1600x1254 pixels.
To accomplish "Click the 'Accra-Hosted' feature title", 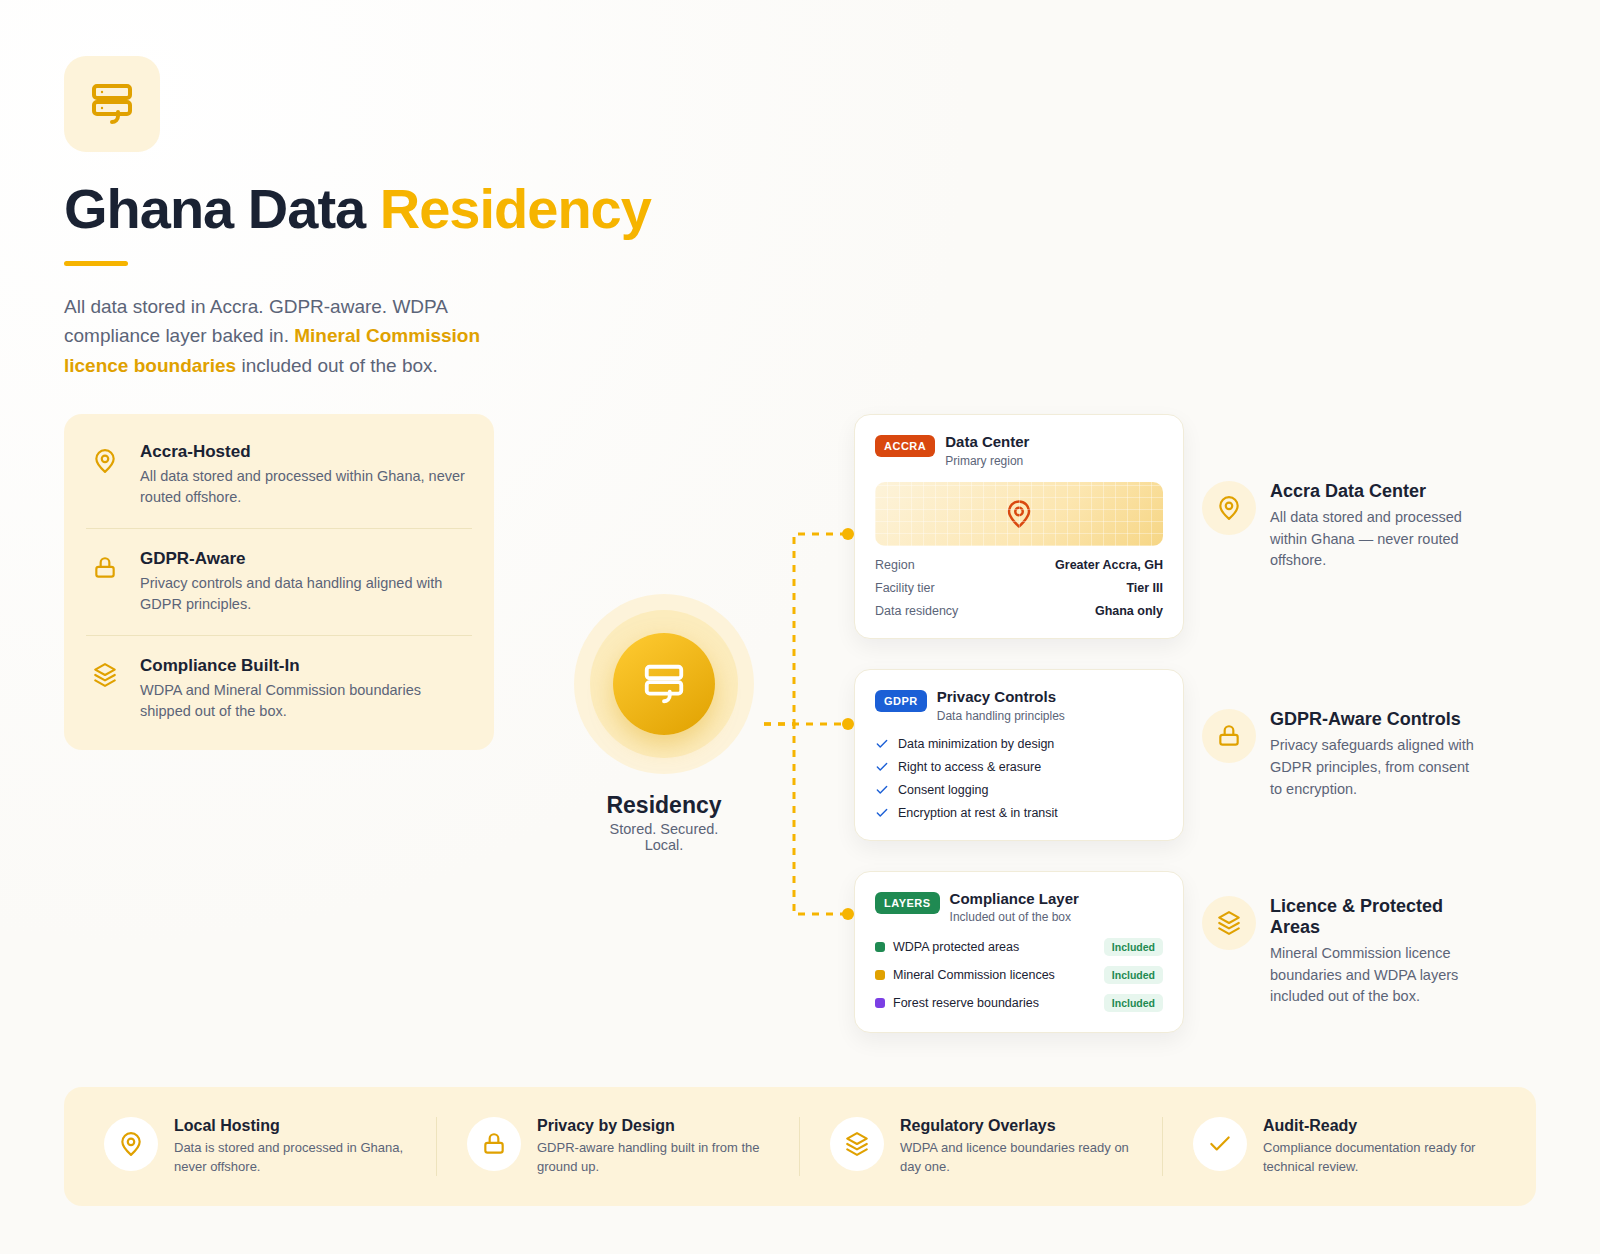I will point(195,451).
